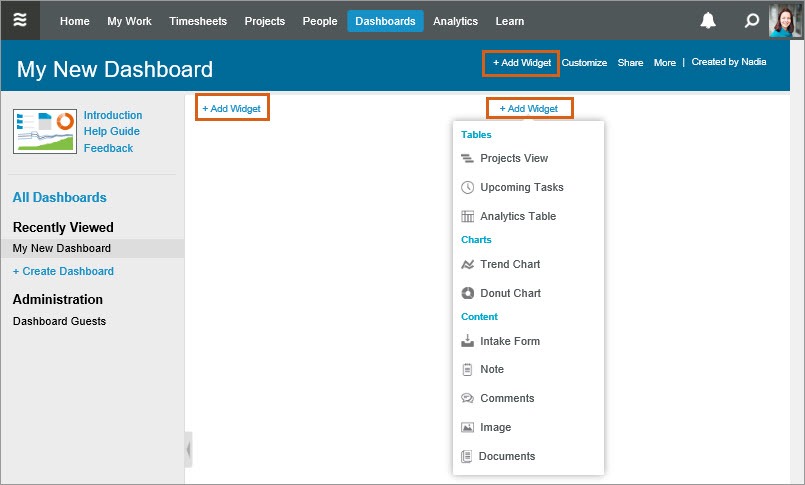Click the Intake Form icon
Viewport: 805px width, 485px height.
(467, 341)
